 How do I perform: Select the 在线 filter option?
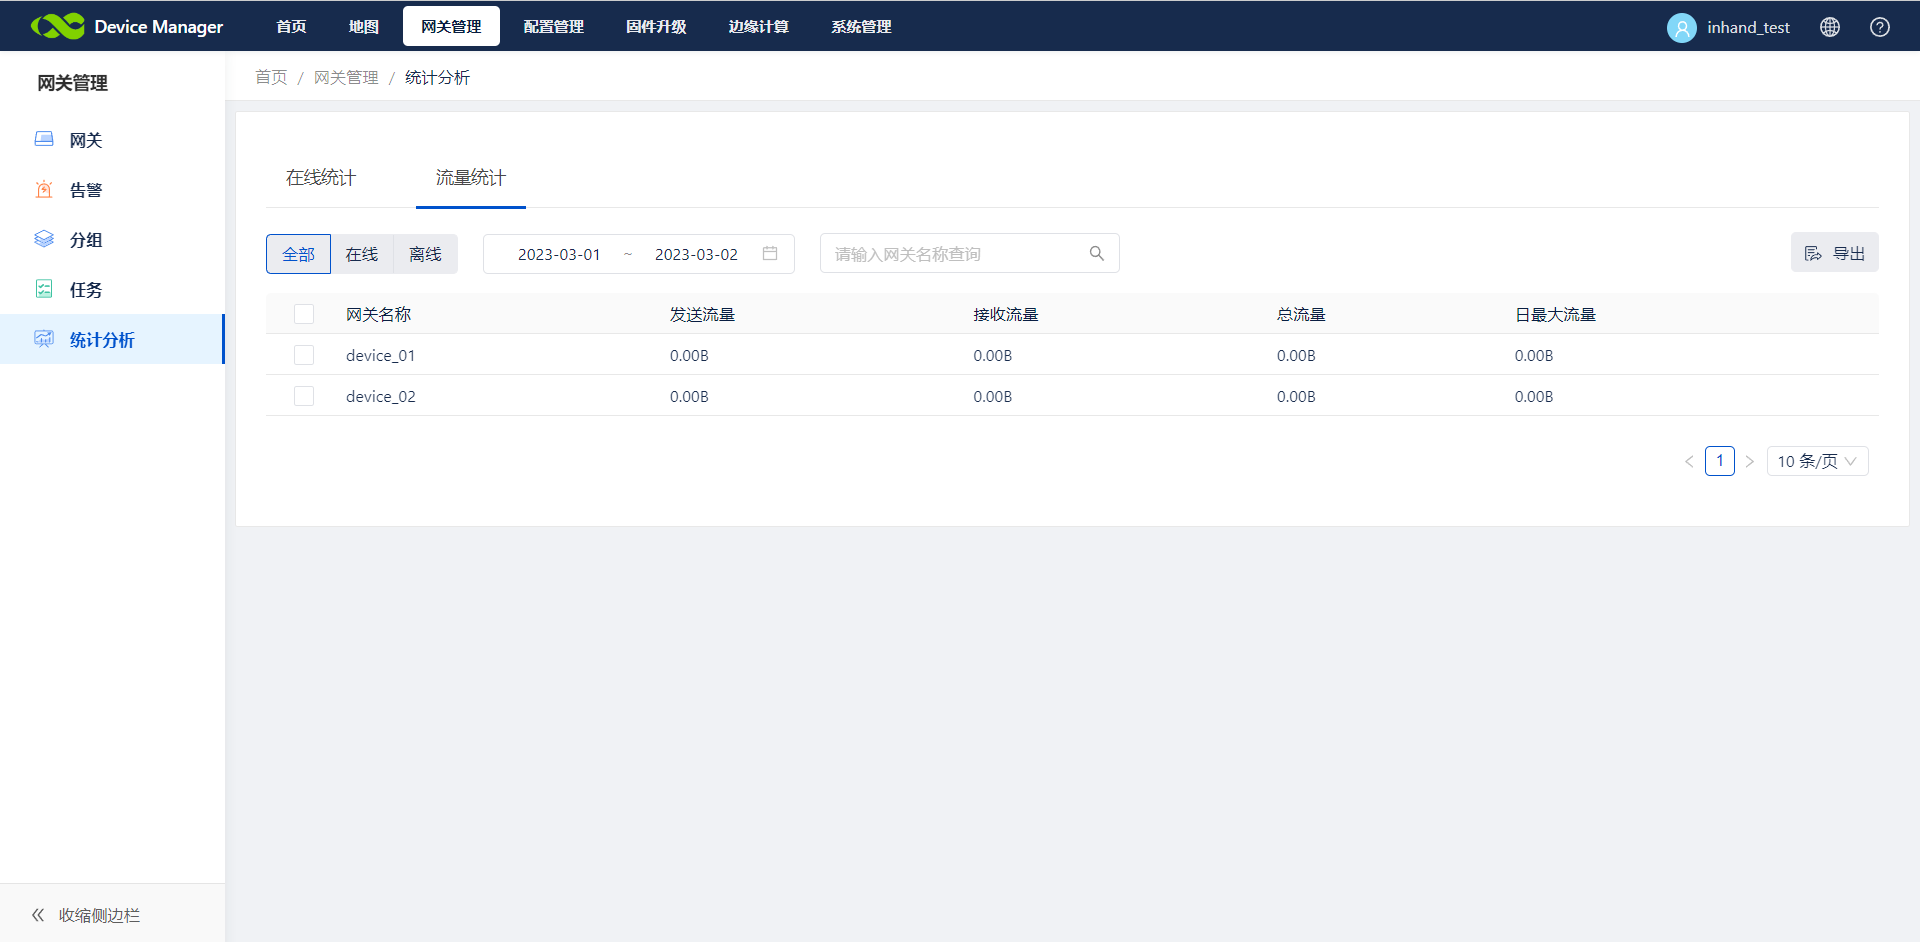tap(362, 254)
